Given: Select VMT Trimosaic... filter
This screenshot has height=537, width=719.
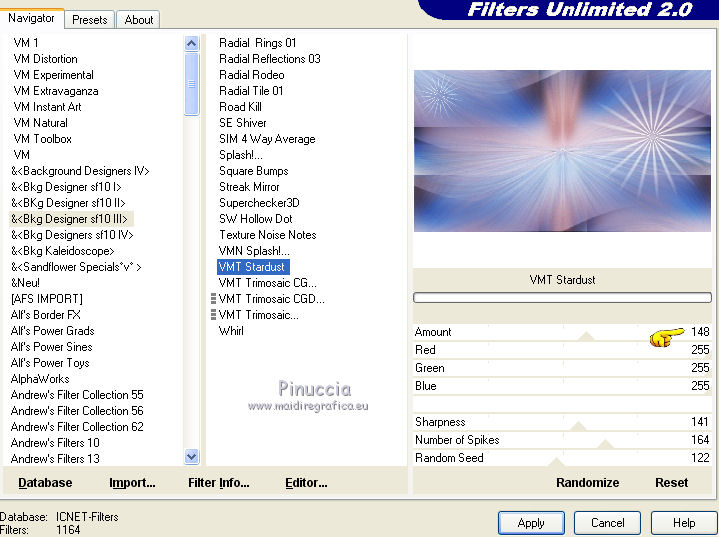Looking at the screenshot, I should pos(259,315).
